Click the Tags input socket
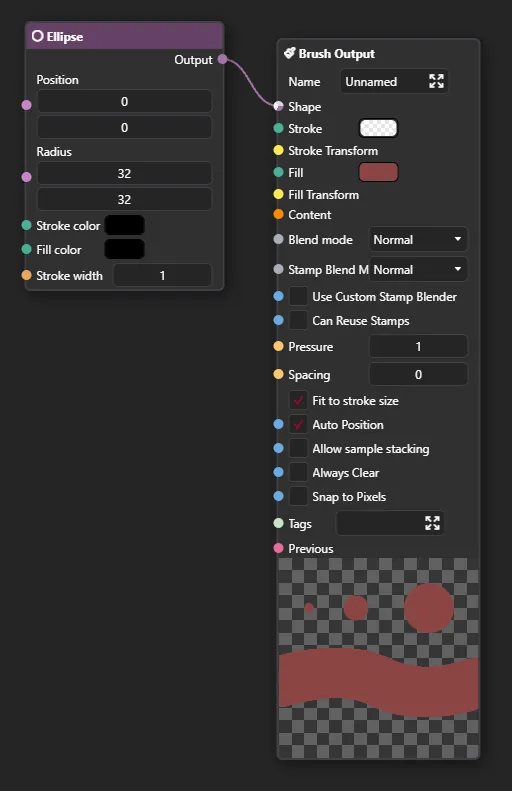Viewport: 512px width, 791px height. [278, 523]
